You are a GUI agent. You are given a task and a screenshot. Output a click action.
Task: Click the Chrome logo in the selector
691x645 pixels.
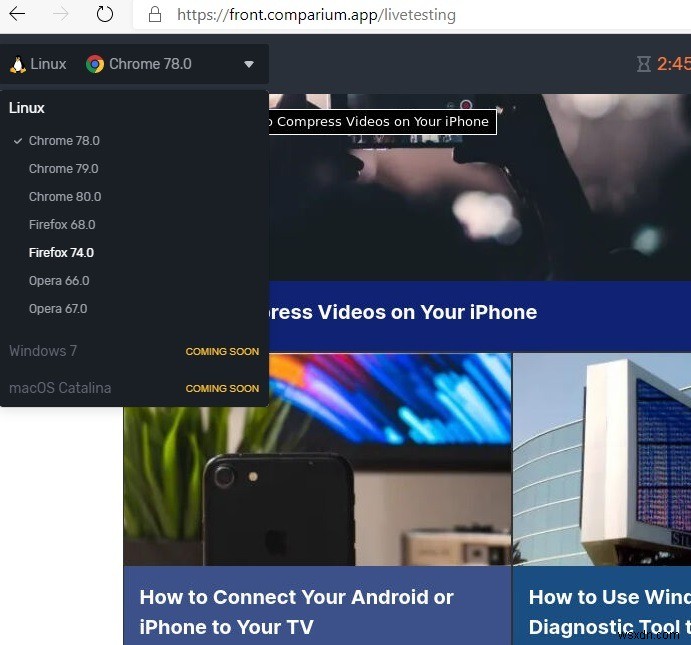(x=95, y=64)
